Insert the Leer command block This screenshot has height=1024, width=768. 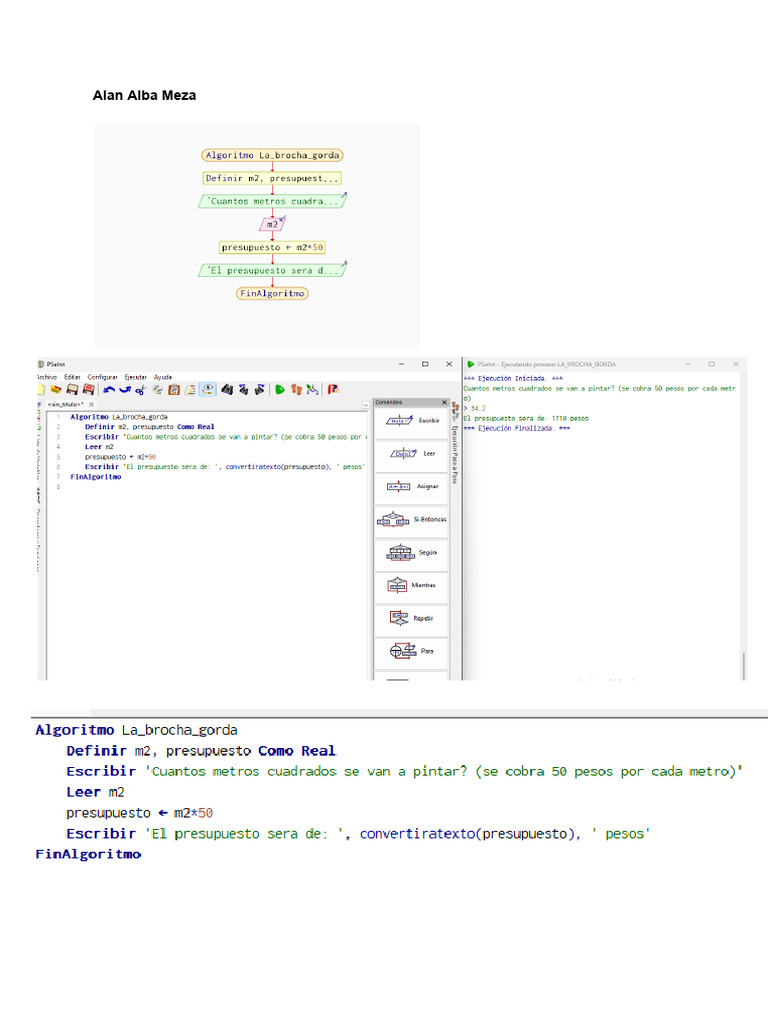411,454
